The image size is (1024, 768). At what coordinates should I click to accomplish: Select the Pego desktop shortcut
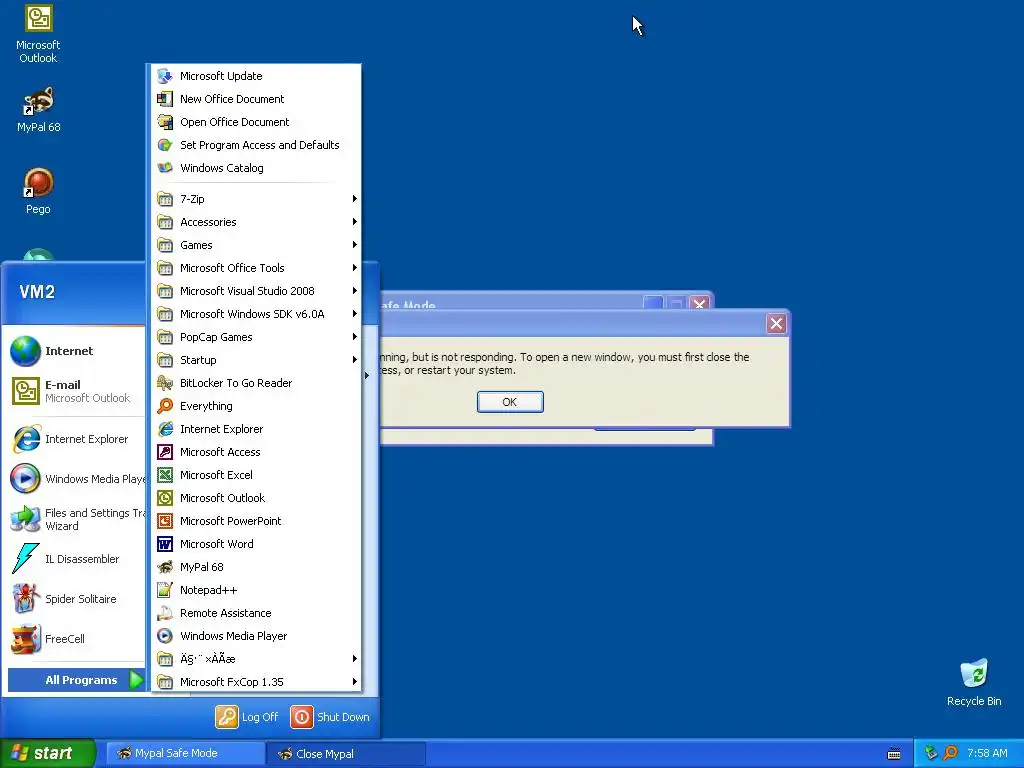click(38, 191)
